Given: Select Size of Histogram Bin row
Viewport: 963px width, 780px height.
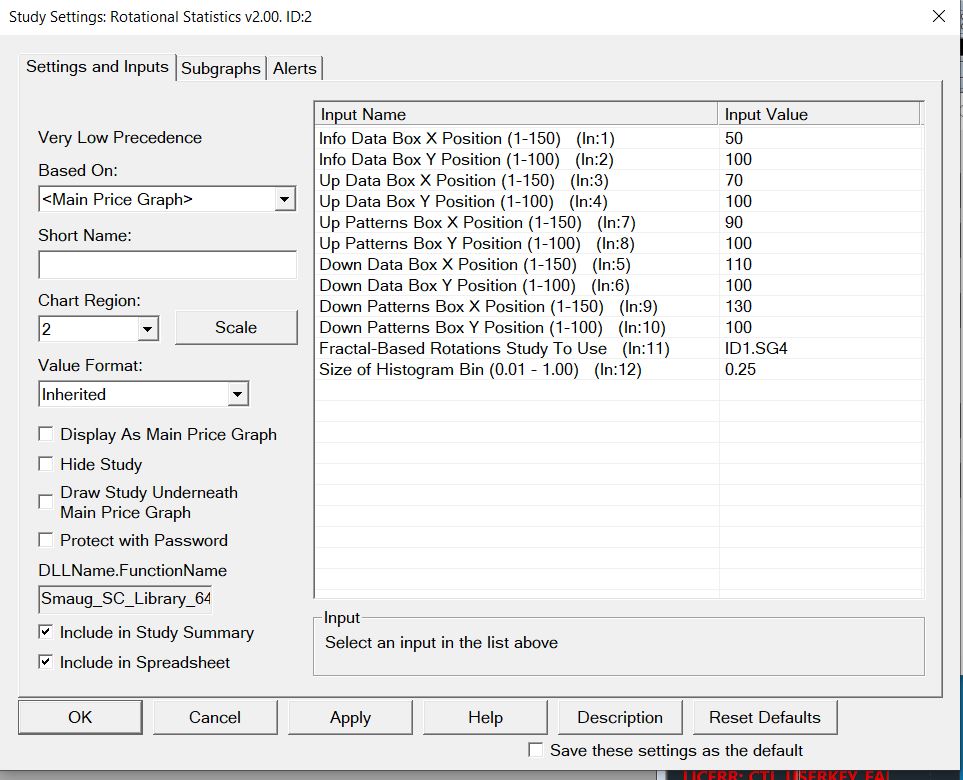Looking at the screenshot, I should [618, 369].
